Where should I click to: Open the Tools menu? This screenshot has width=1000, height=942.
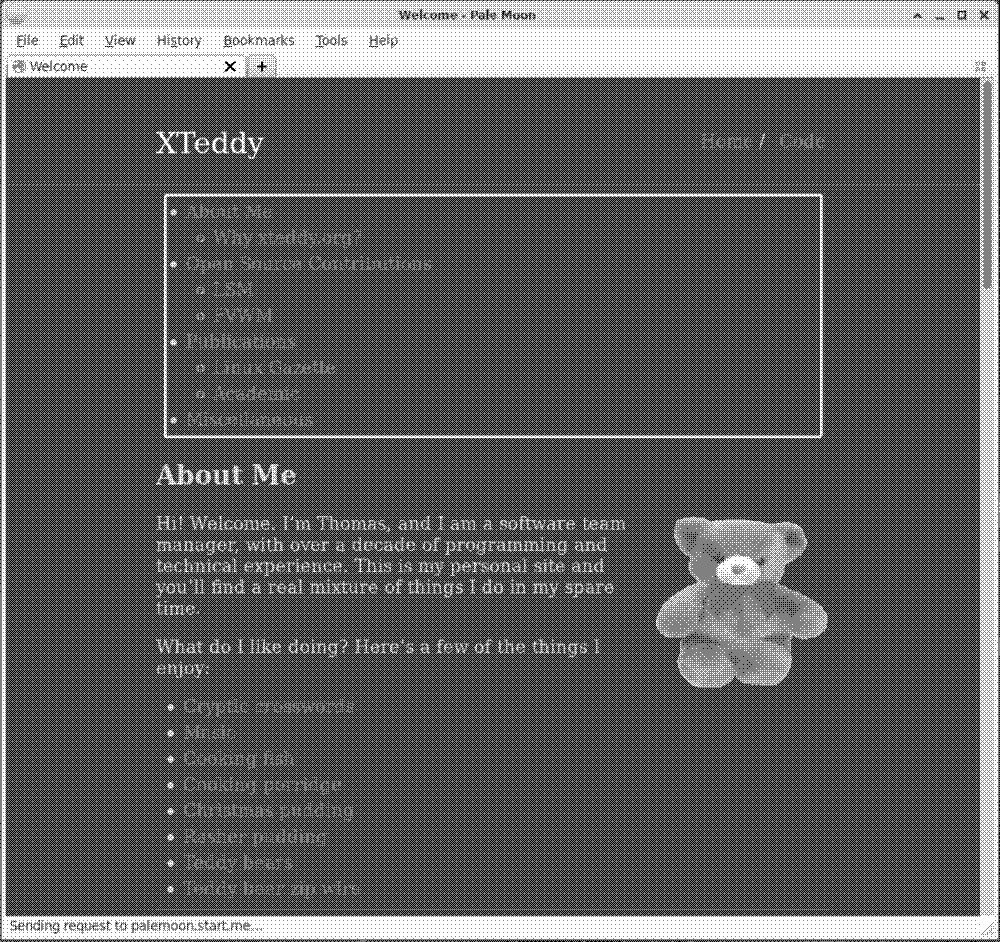[331, 40]
